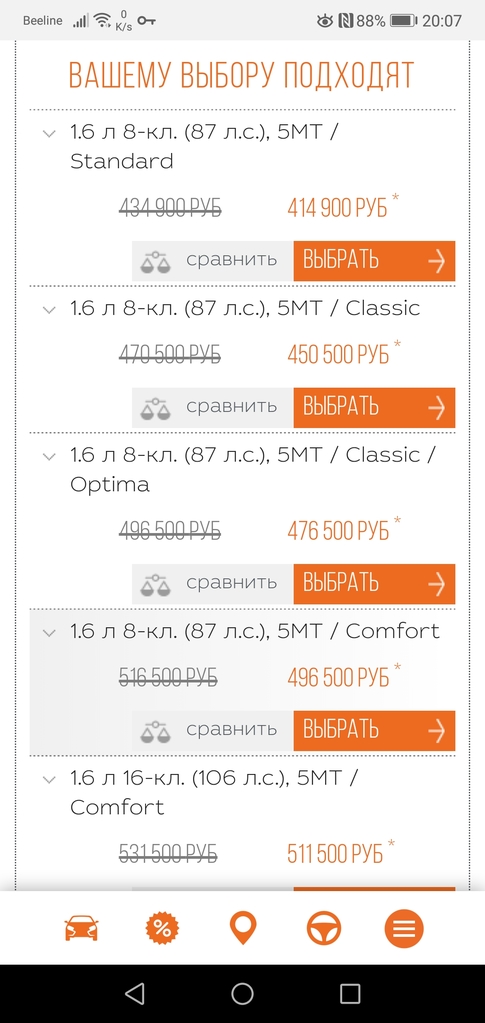
Task: Expand the 5MT / Standard trim details
Action: click(49, 134)
